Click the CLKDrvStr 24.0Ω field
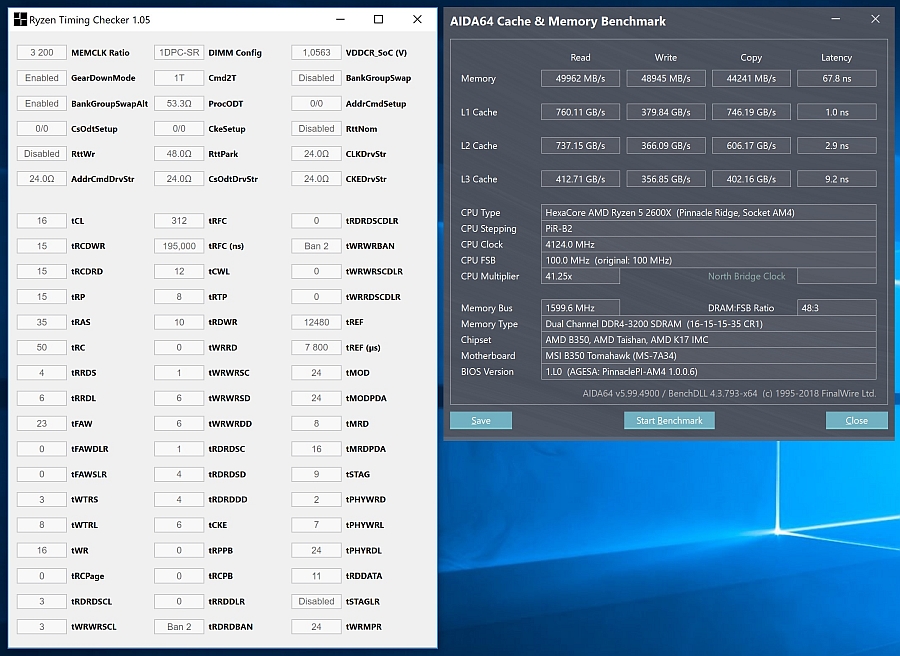Screen dimensions: 900x656 pyautogui.click(x=316, y=154)
